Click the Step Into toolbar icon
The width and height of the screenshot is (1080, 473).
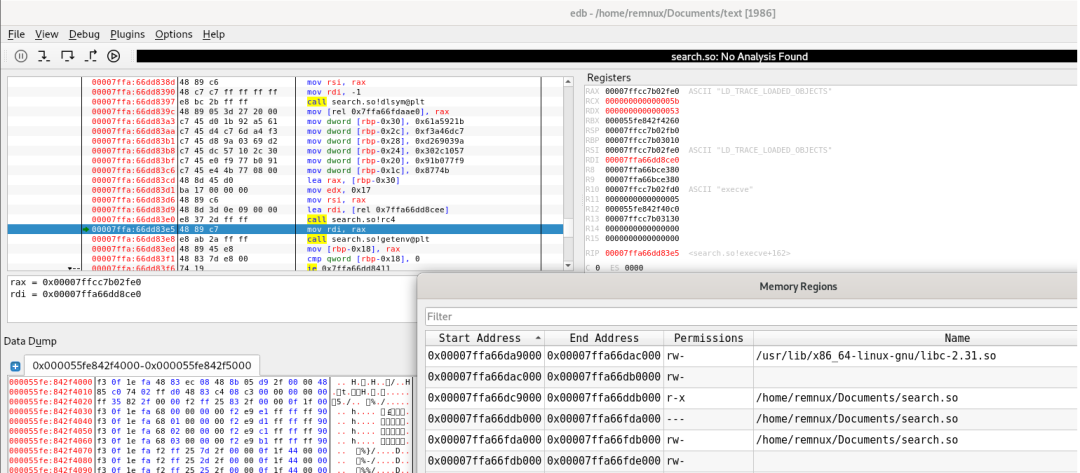point(43,57)
